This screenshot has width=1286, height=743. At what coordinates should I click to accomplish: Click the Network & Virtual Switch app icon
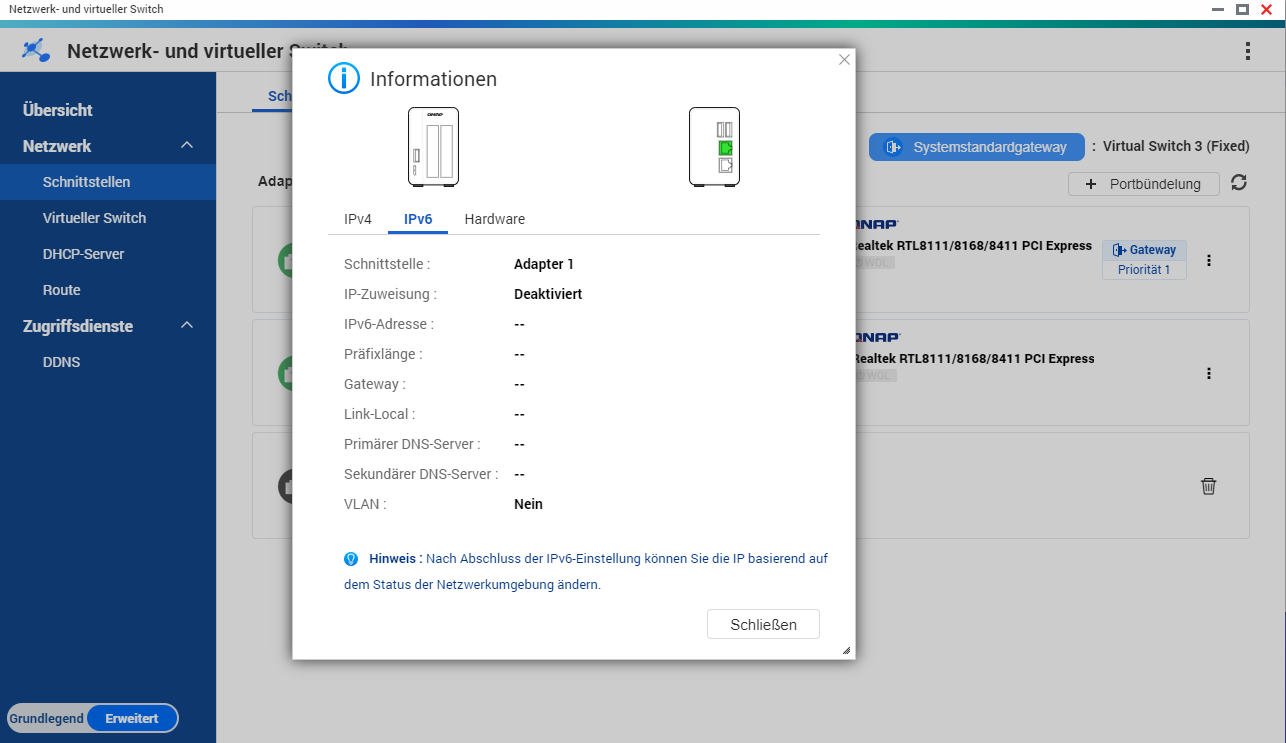point(36,50)
